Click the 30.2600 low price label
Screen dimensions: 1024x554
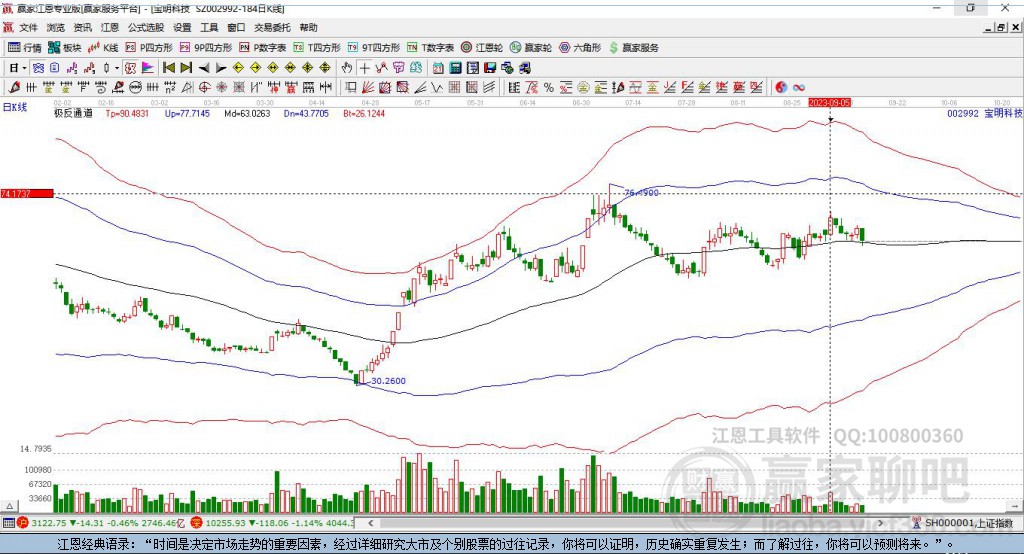[x=388, y=381]
